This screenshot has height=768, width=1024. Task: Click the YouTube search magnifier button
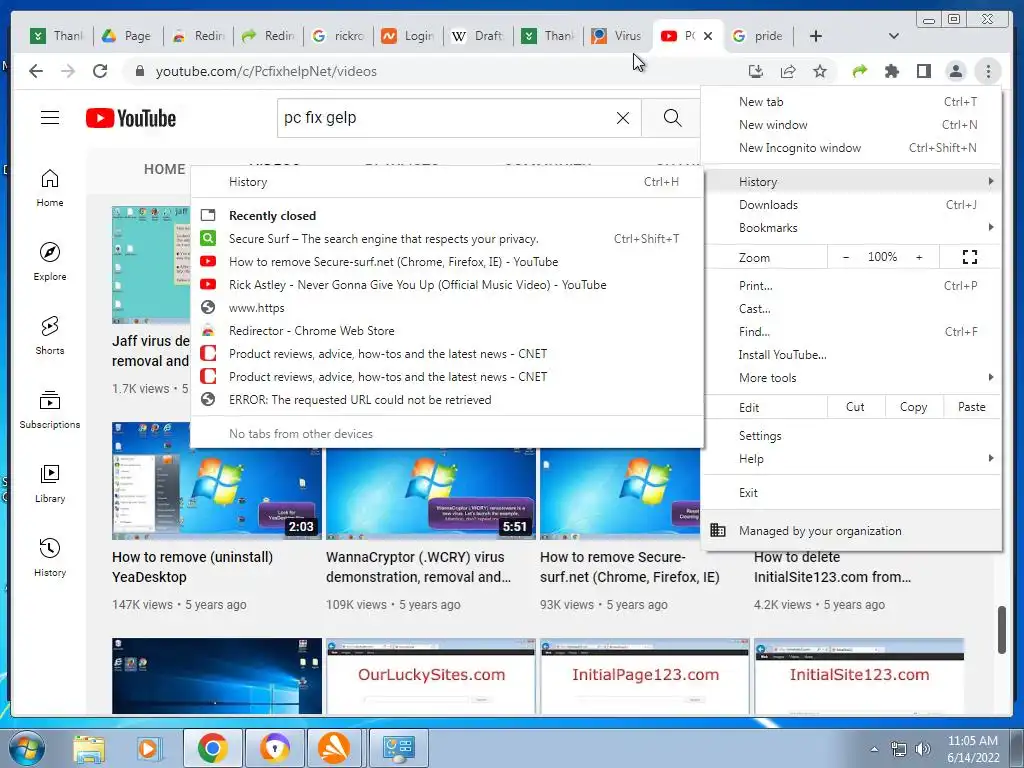pyautogui.click(x=672, y=118)
